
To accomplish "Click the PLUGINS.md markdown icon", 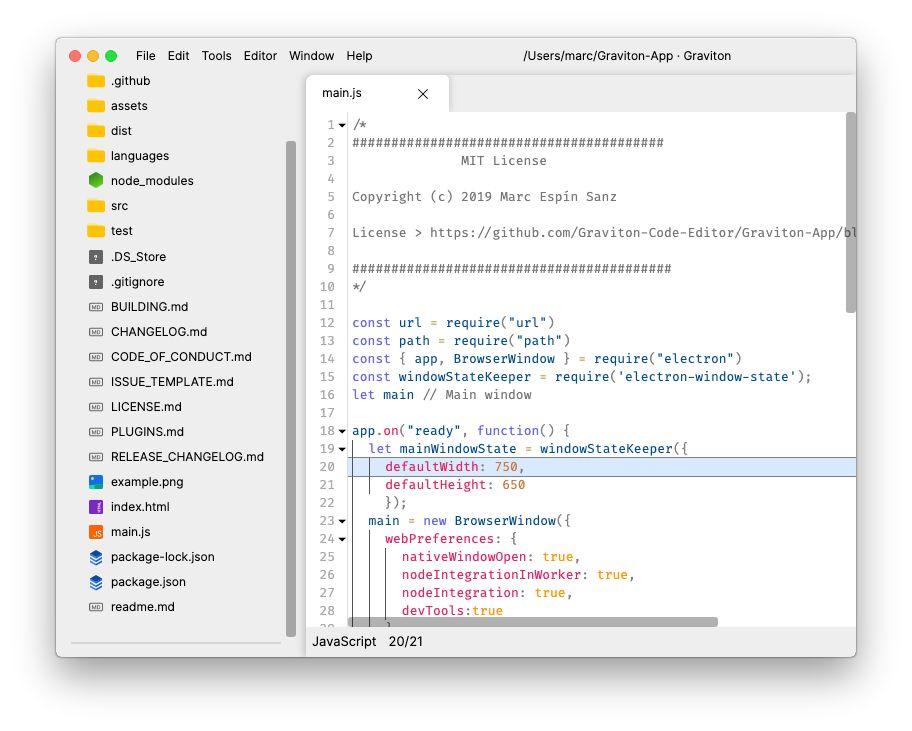I will tap(96, 432).
